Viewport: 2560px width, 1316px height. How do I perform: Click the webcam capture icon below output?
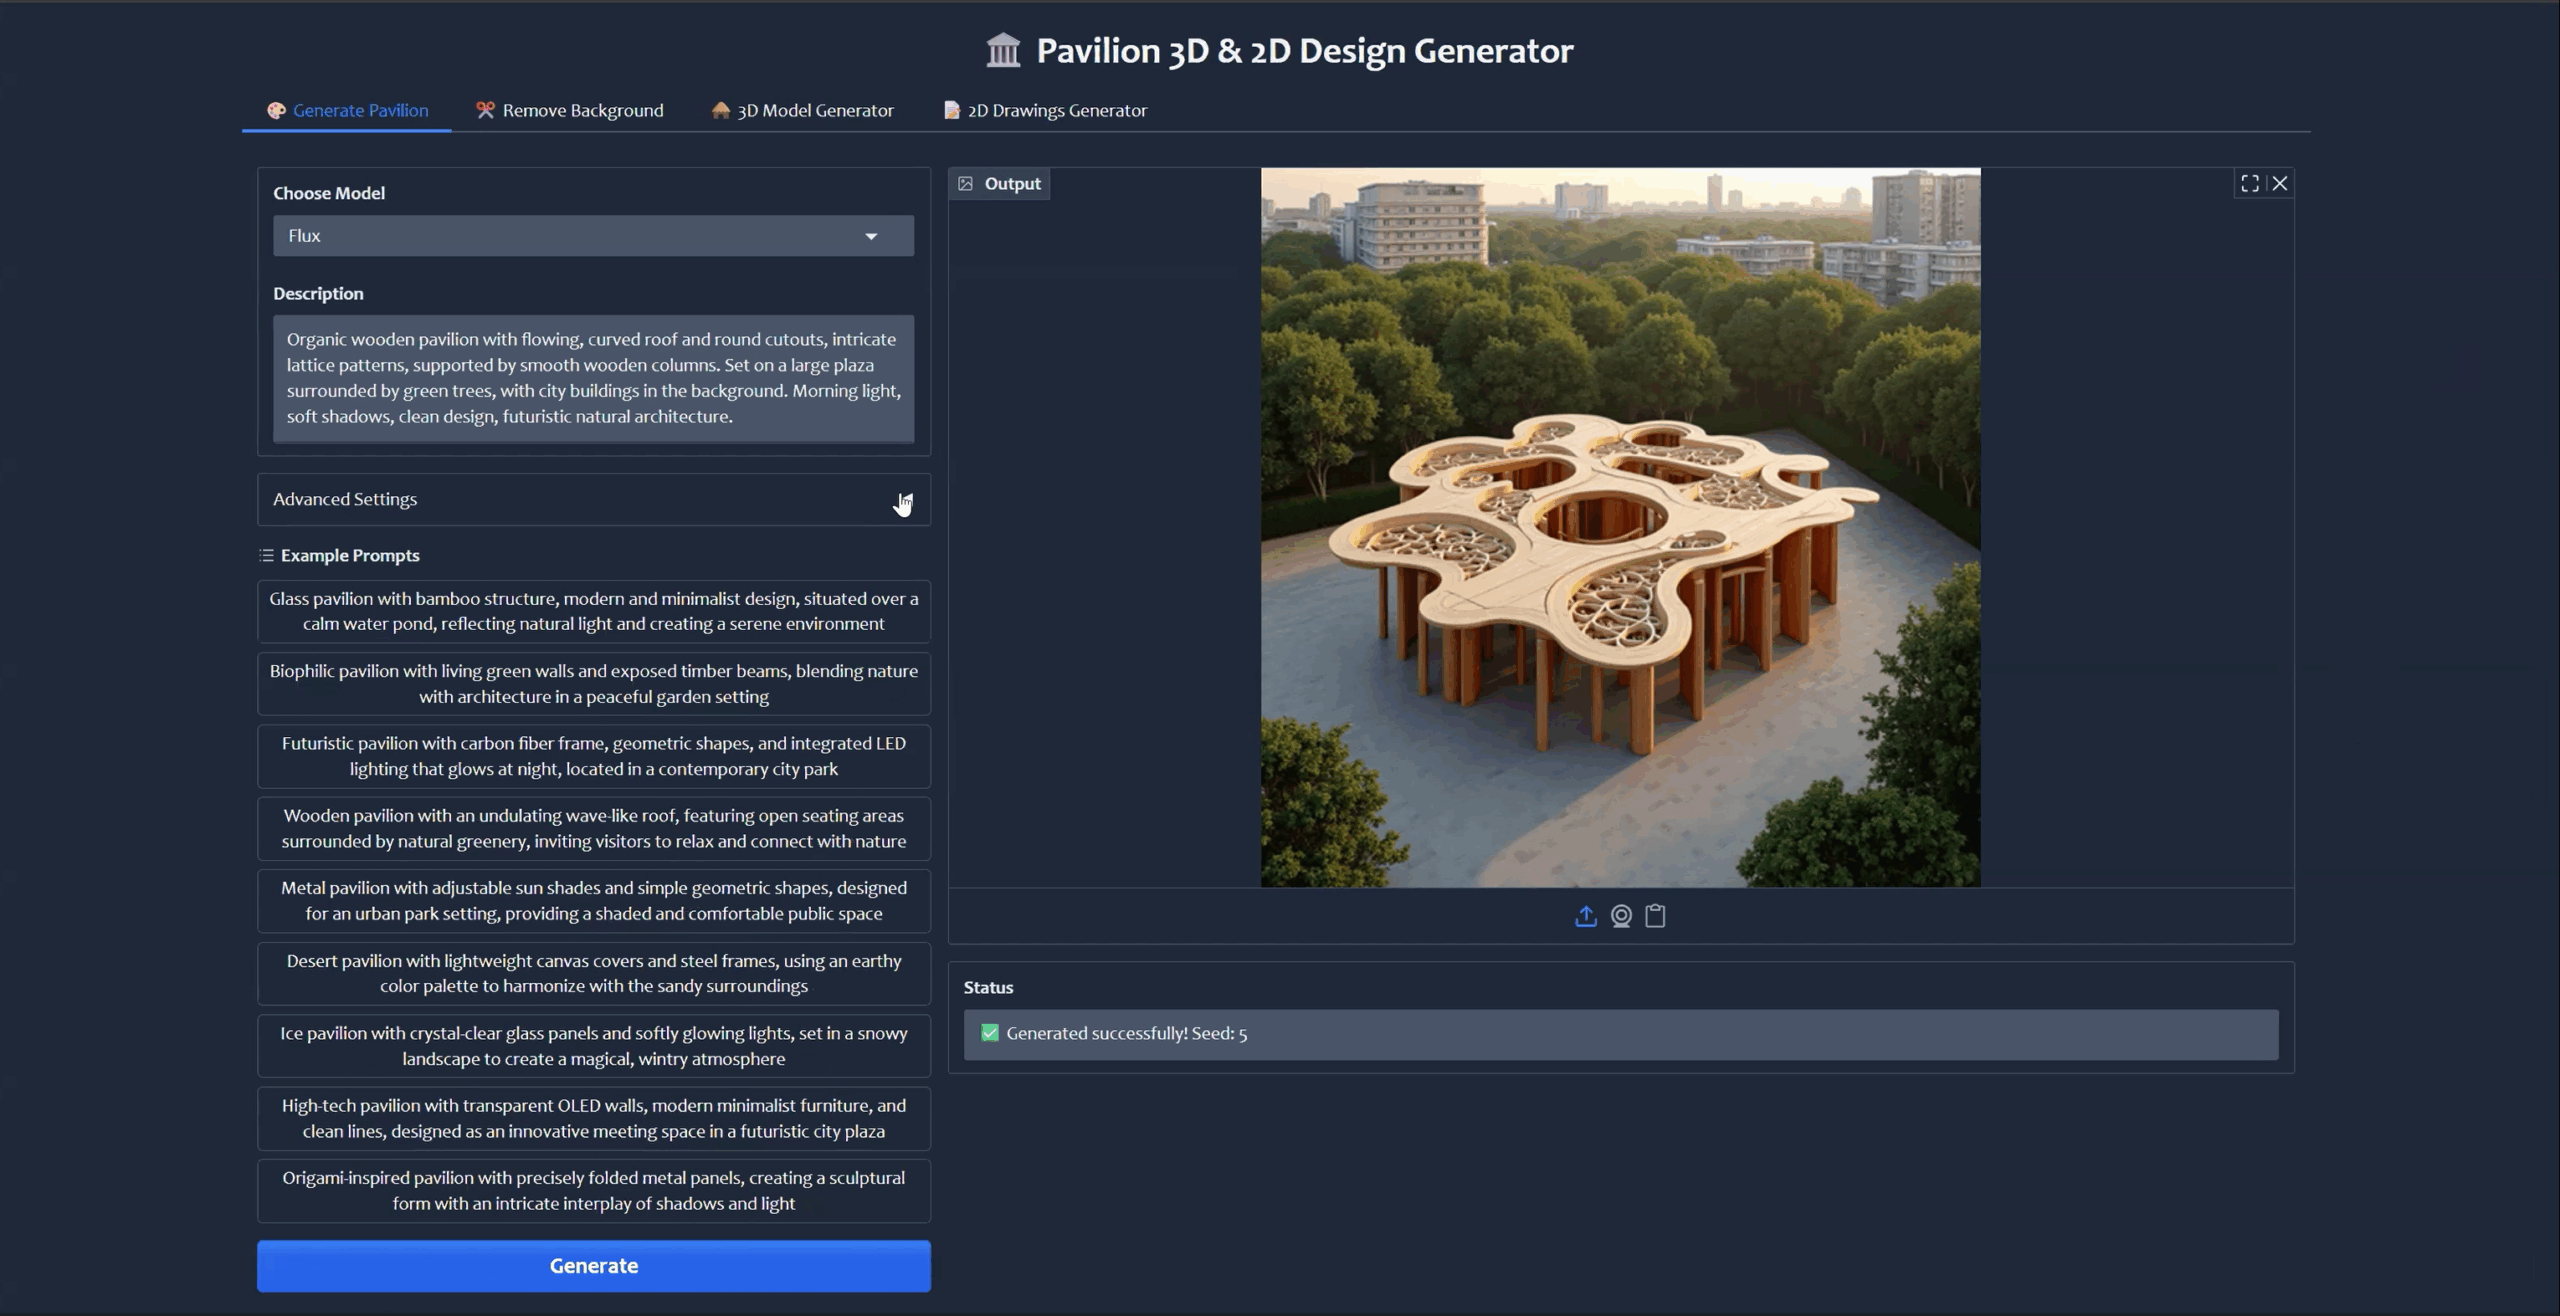tap(1621, 916)
